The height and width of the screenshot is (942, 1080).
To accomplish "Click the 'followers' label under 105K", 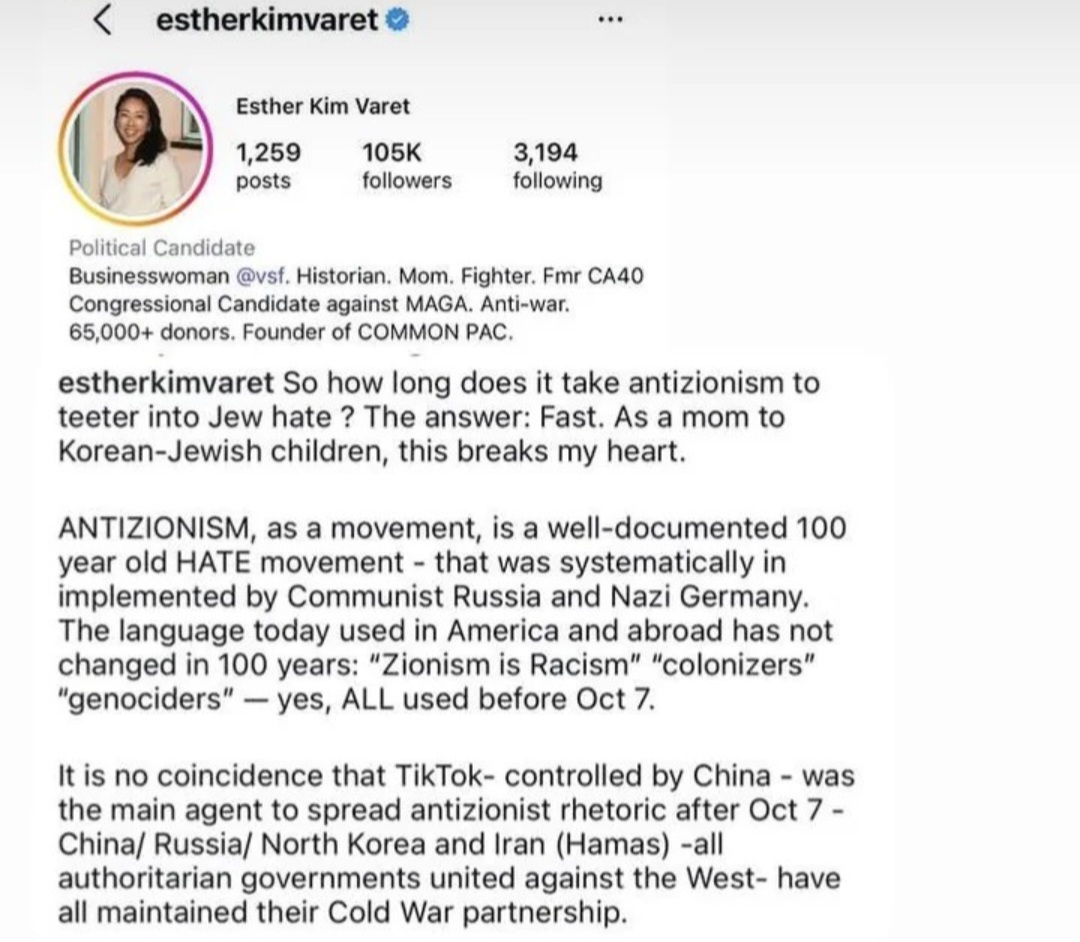I will tap(406, 180).
